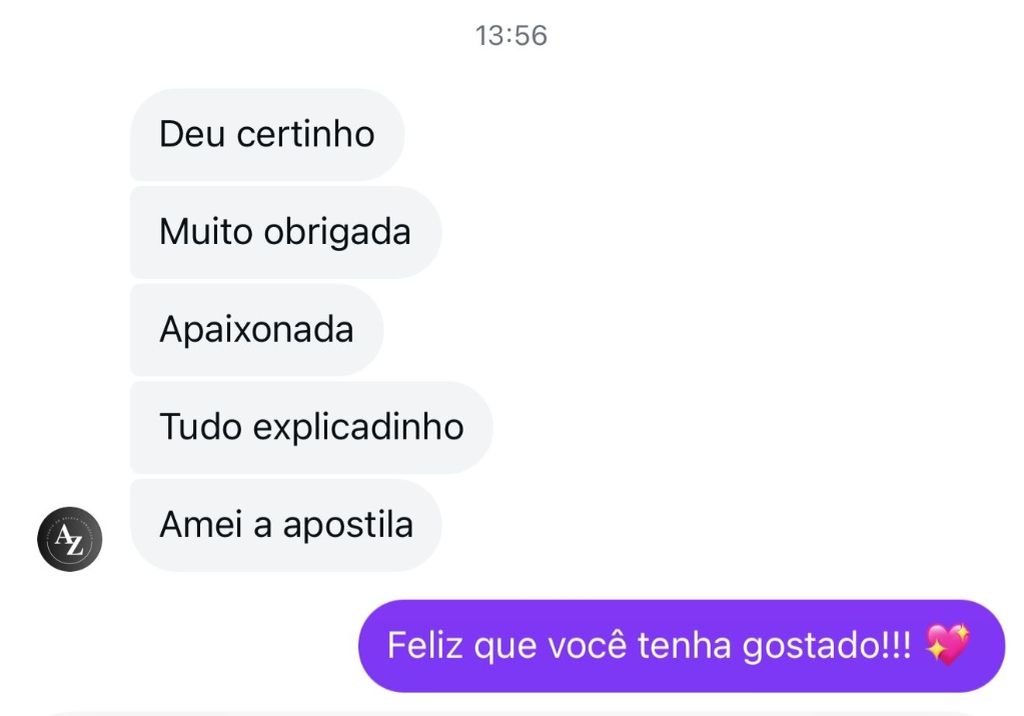Viewport: 1024px width, 716px height.
Task: Click the word "explicadinho" in fourth message
Action: pos(358,427)
